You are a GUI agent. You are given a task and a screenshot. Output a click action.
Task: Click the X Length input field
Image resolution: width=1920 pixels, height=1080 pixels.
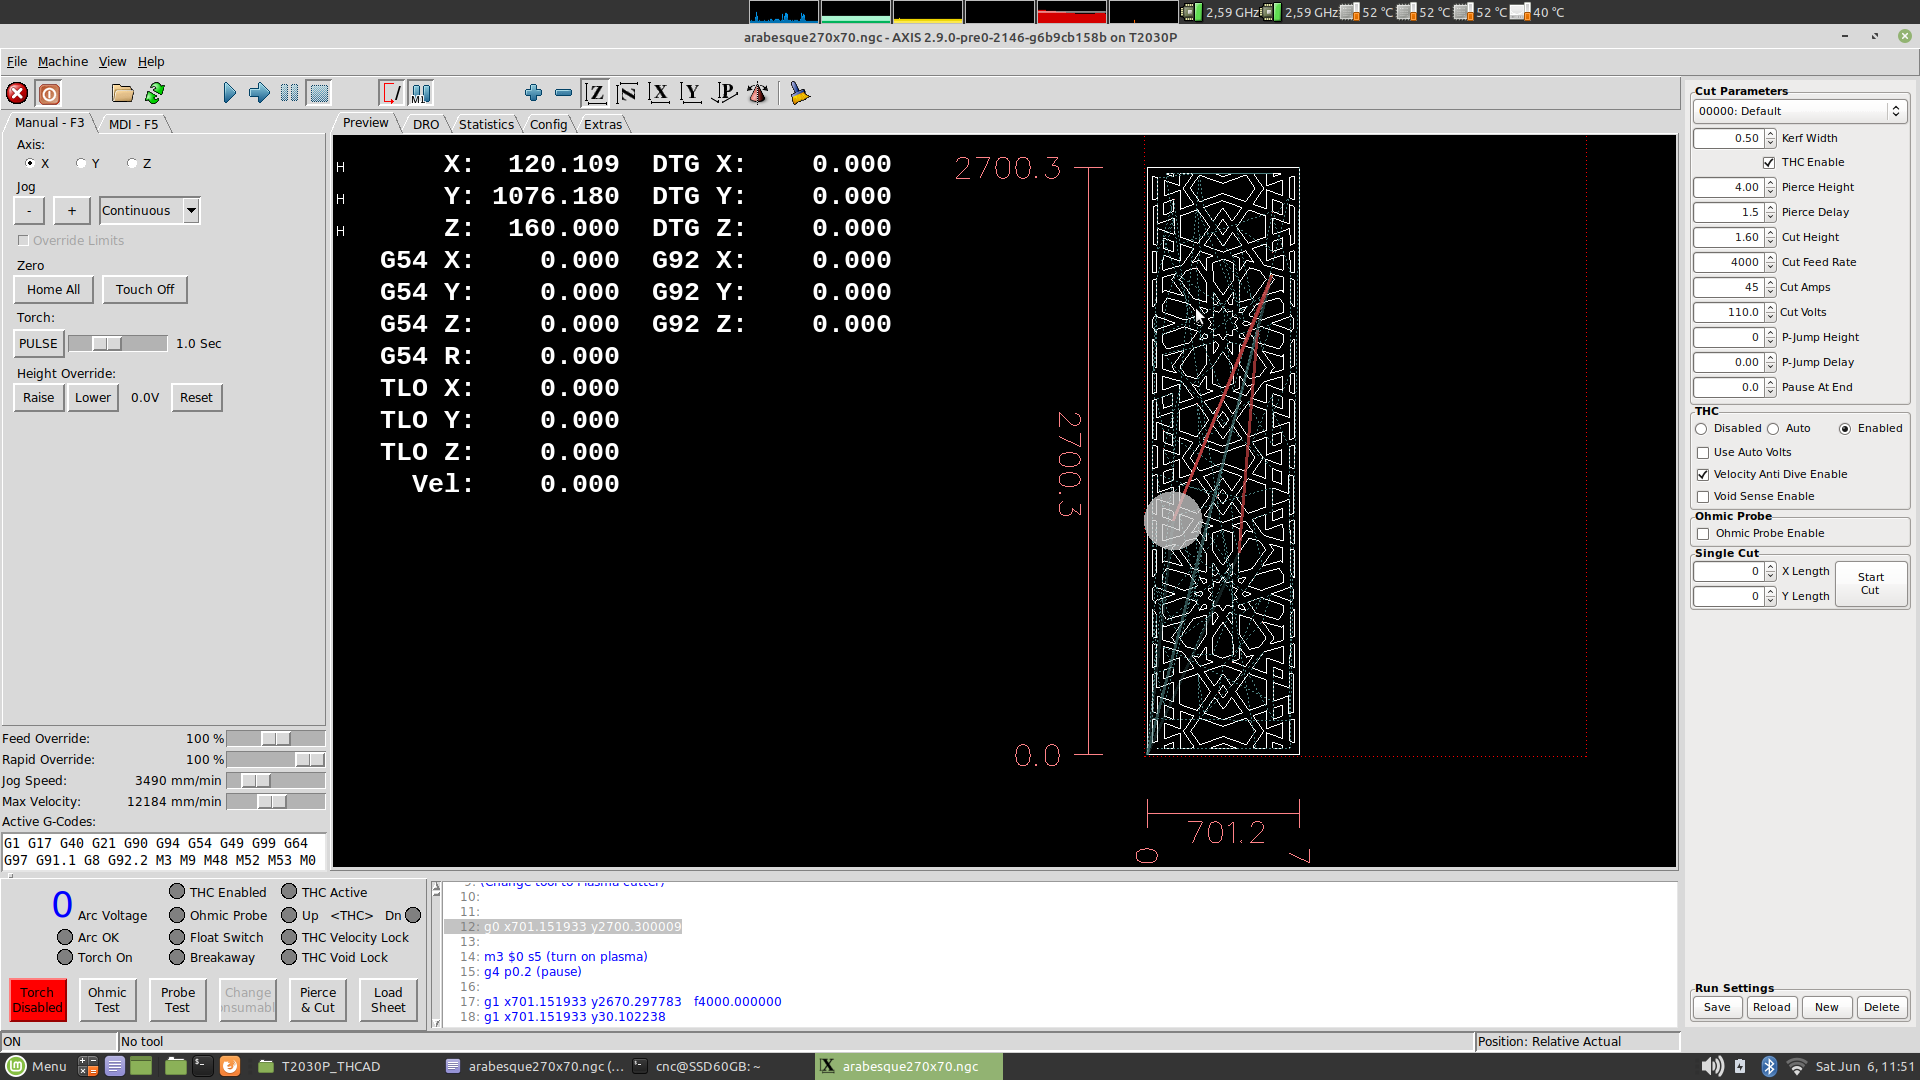tap(1728, 571)
